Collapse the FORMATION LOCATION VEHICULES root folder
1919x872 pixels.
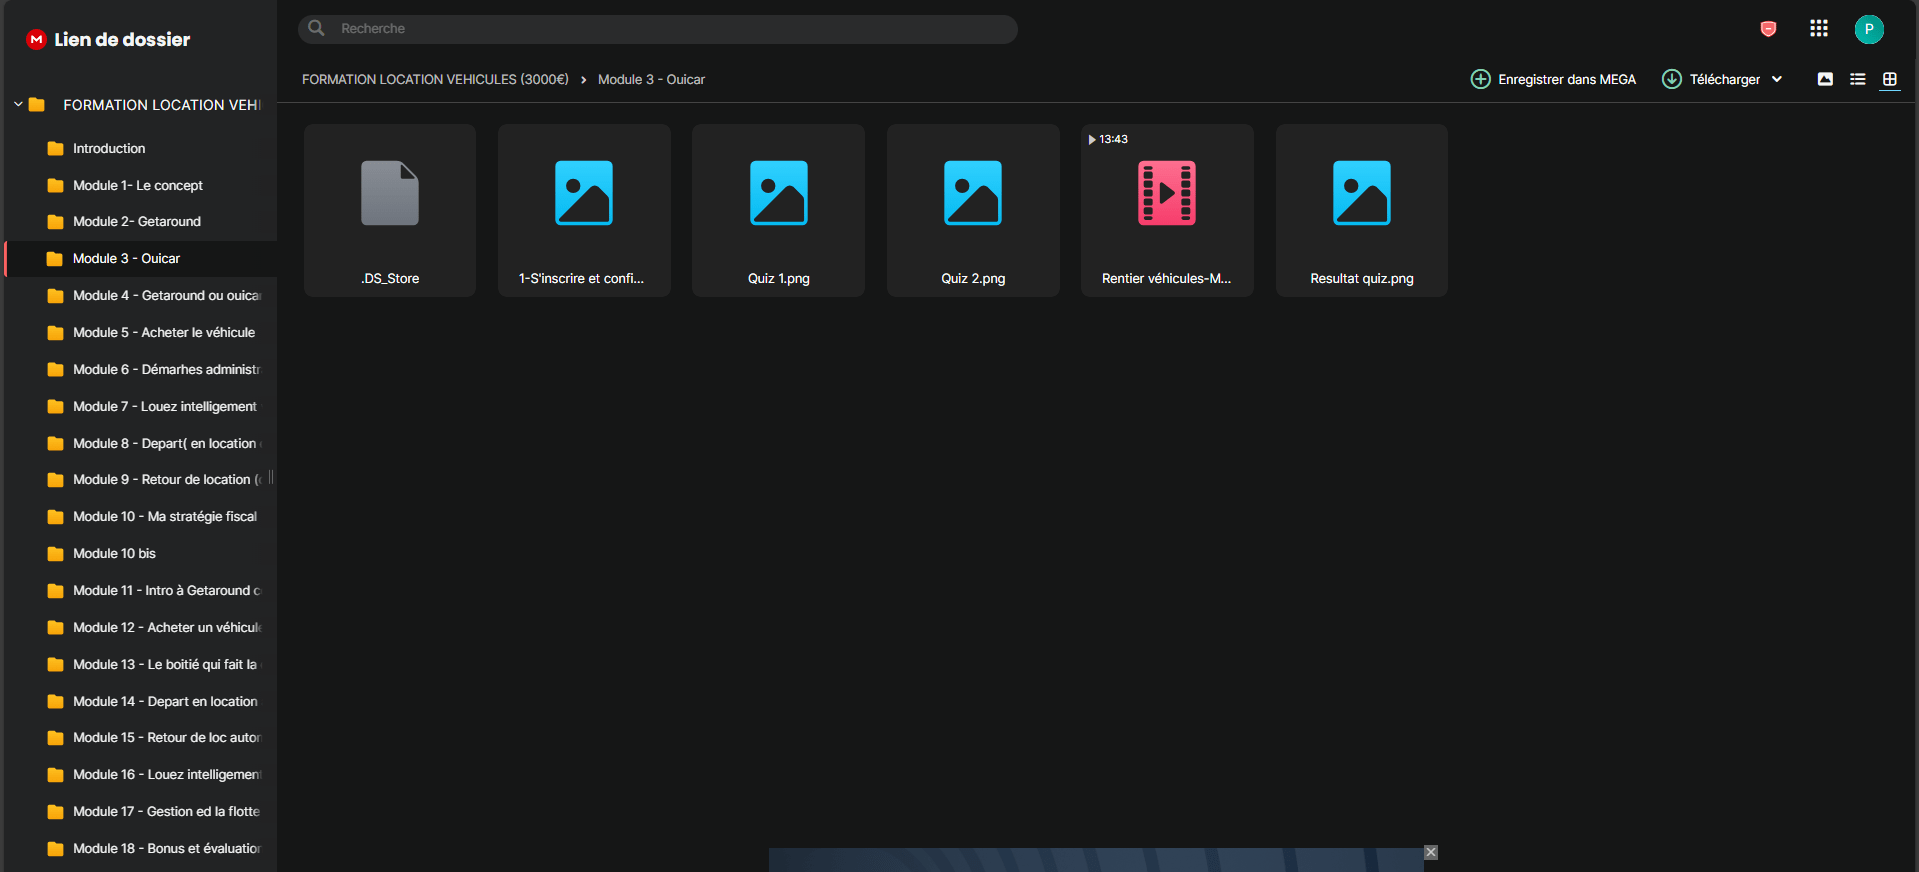point(18,104)
